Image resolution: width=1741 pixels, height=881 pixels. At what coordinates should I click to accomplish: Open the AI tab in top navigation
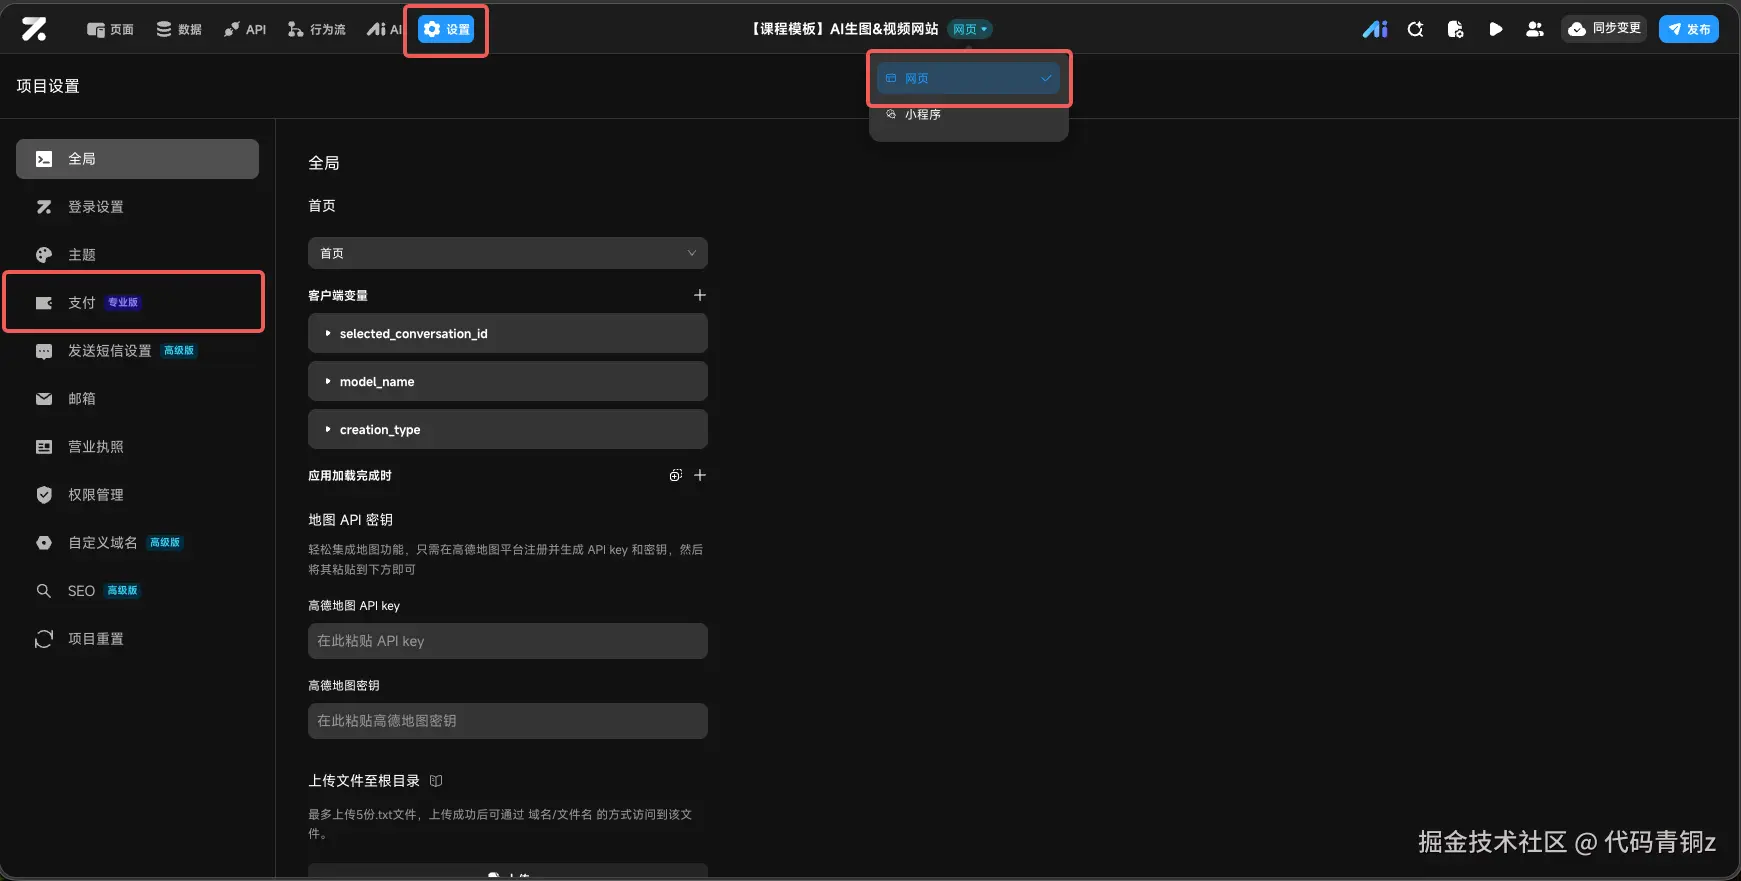(384, 29)
